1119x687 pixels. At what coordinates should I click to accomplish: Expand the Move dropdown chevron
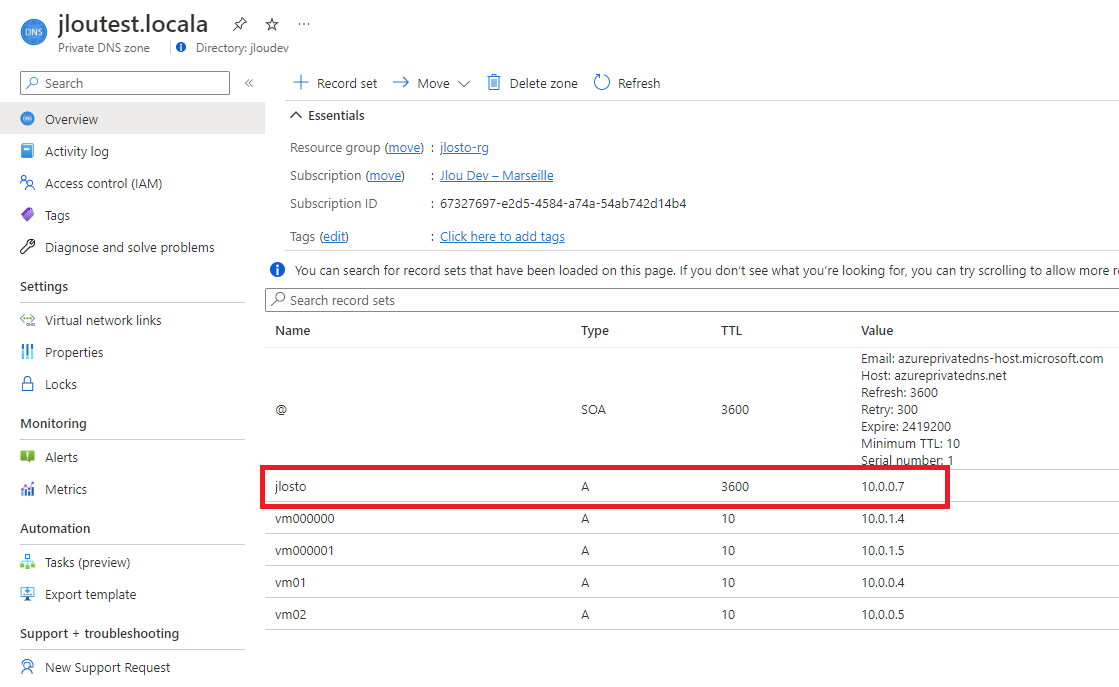tap(464, 83)
